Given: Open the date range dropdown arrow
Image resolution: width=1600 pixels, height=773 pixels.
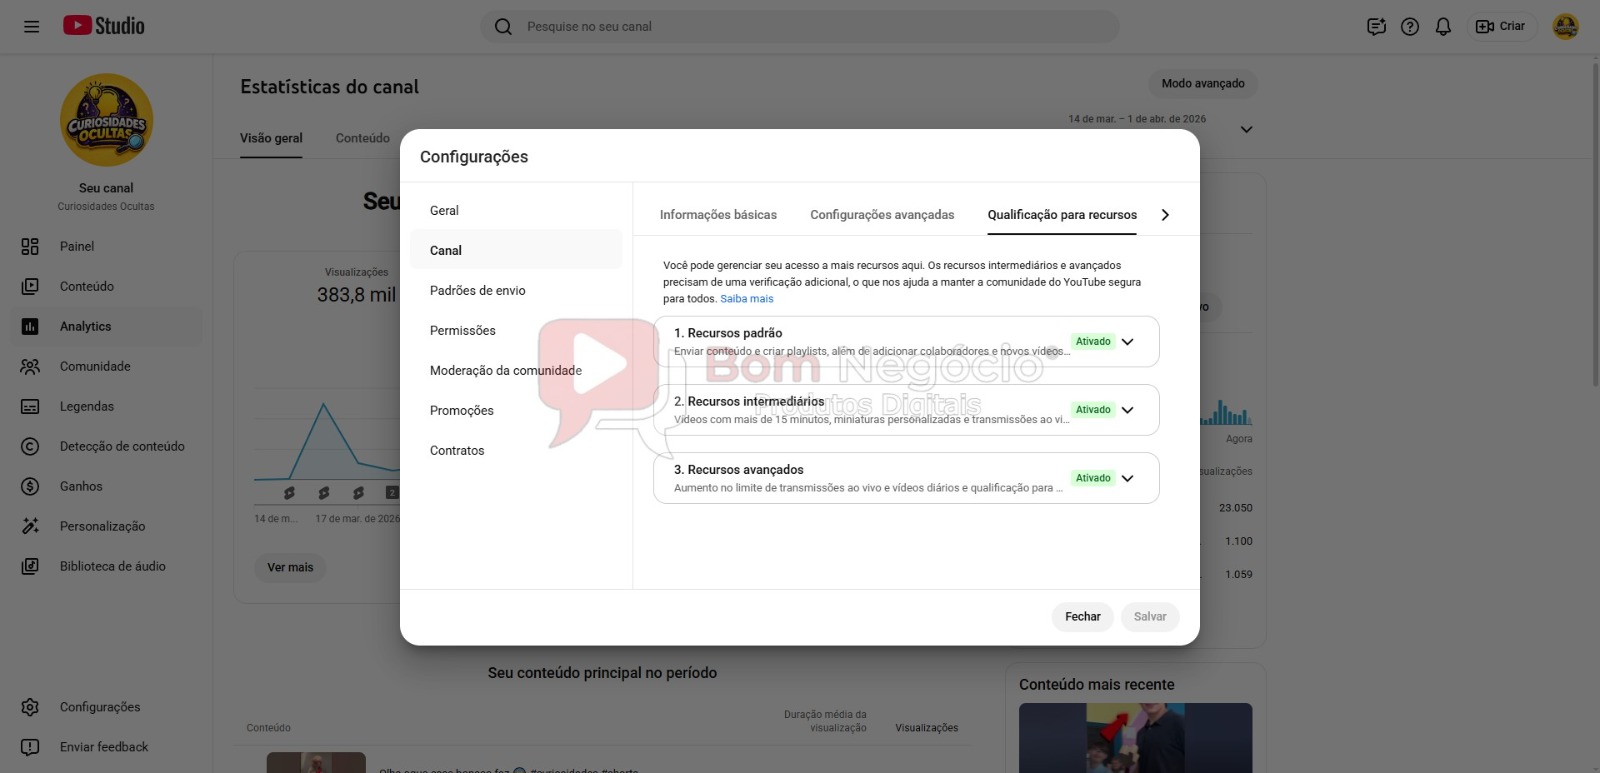Looking at the screenshot, I should pyautogui.click(x=1246, y=129).
